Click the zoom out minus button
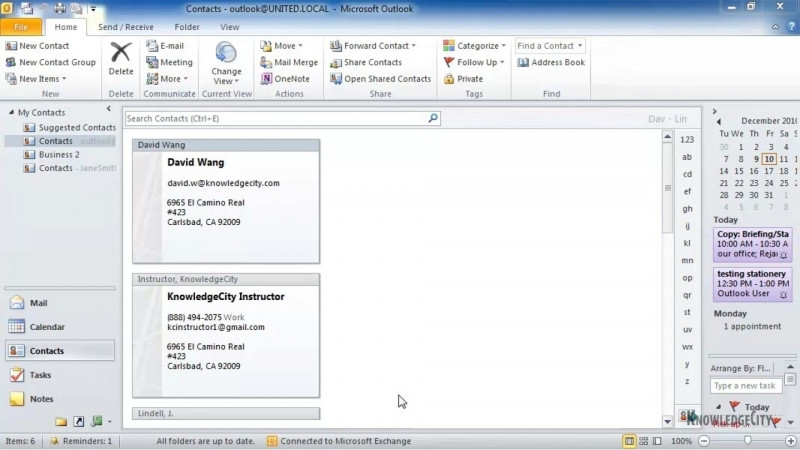The width and height of the screenshot is (800, 450). point(704,441)
